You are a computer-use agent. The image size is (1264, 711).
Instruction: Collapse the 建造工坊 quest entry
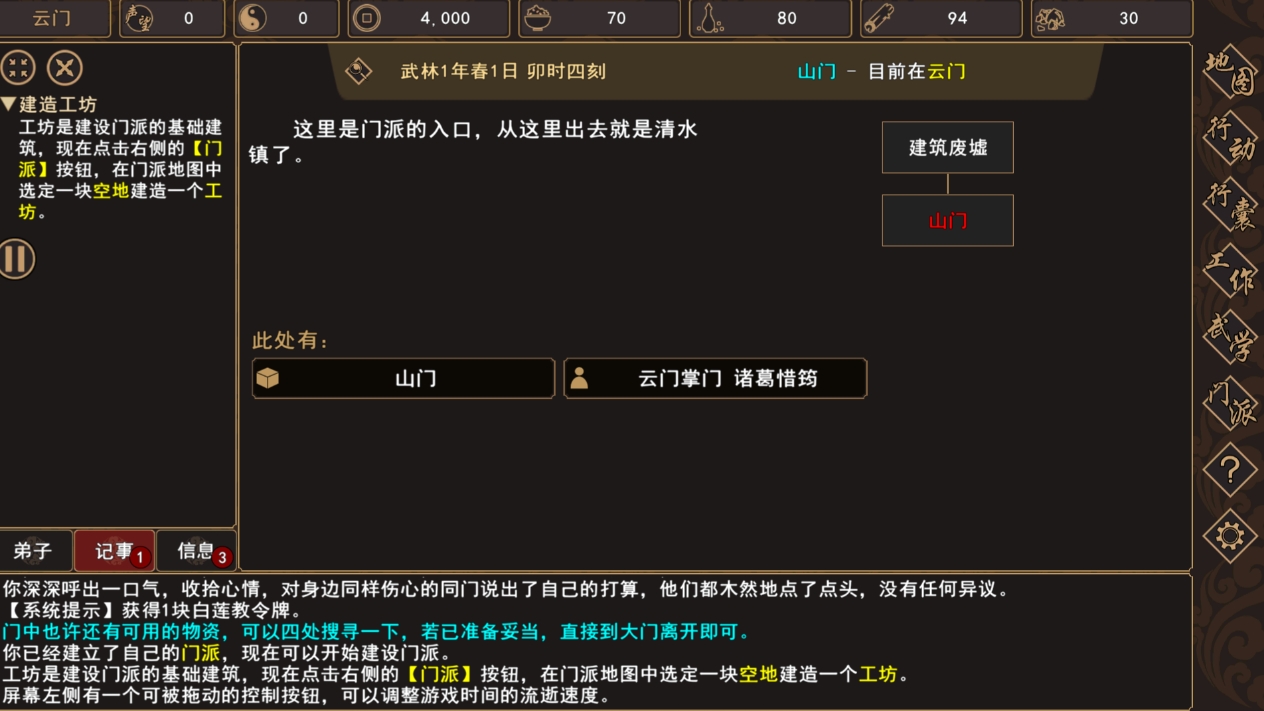[x=49, y=104]
